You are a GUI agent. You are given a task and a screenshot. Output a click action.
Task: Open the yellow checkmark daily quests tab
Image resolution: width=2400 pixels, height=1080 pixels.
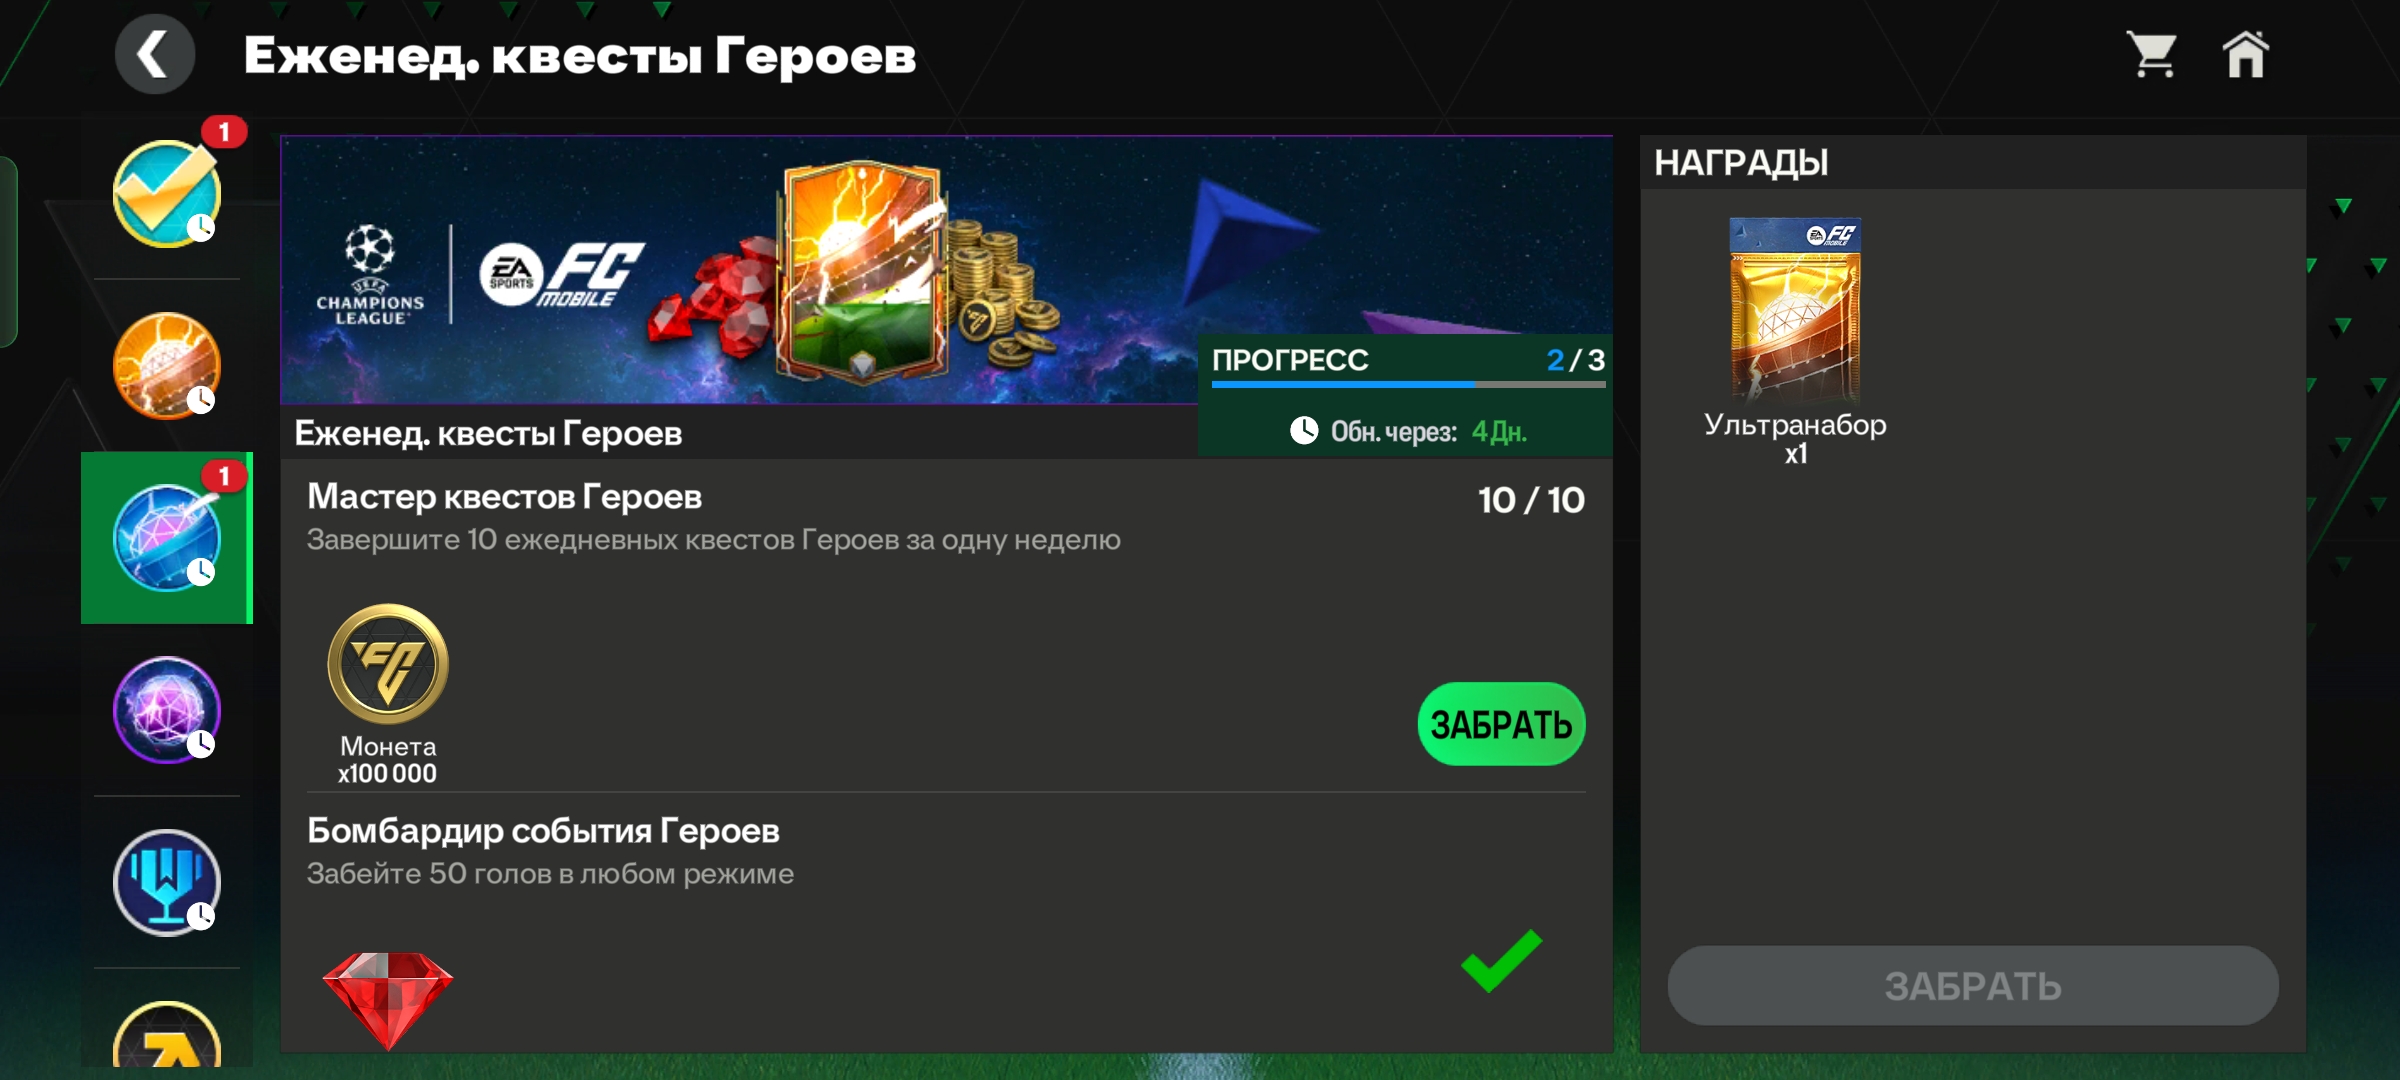point(167,193)
